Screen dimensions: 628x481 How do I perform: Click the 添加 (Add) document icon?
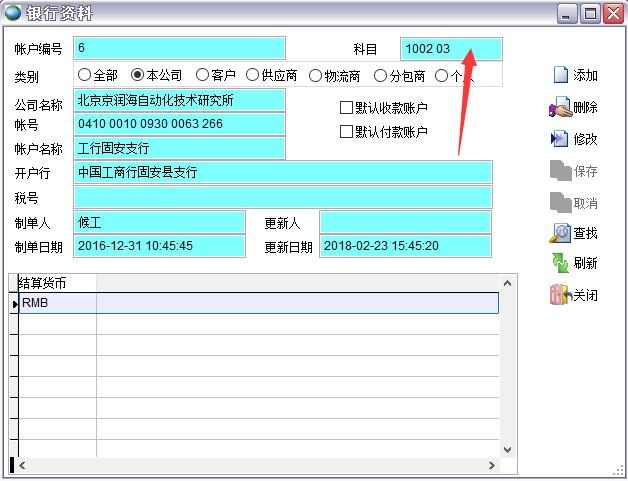click(560, 75)
